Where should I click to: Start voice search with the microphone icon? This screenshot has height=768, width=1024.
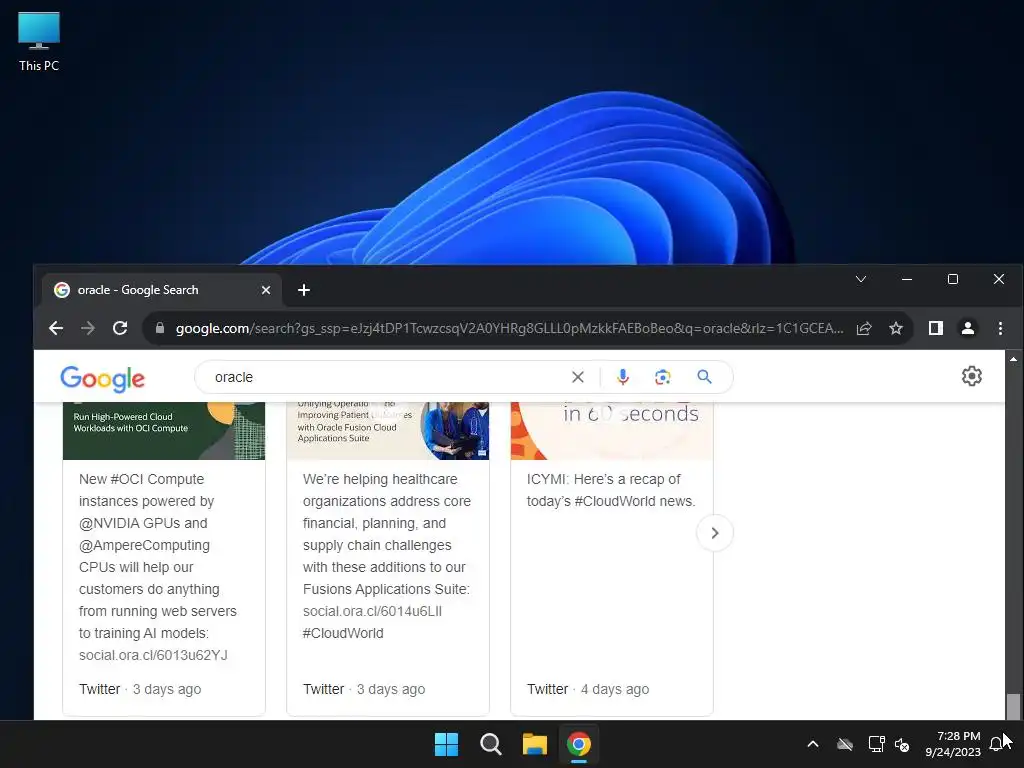pyautogui.click(x=623, y=377)
